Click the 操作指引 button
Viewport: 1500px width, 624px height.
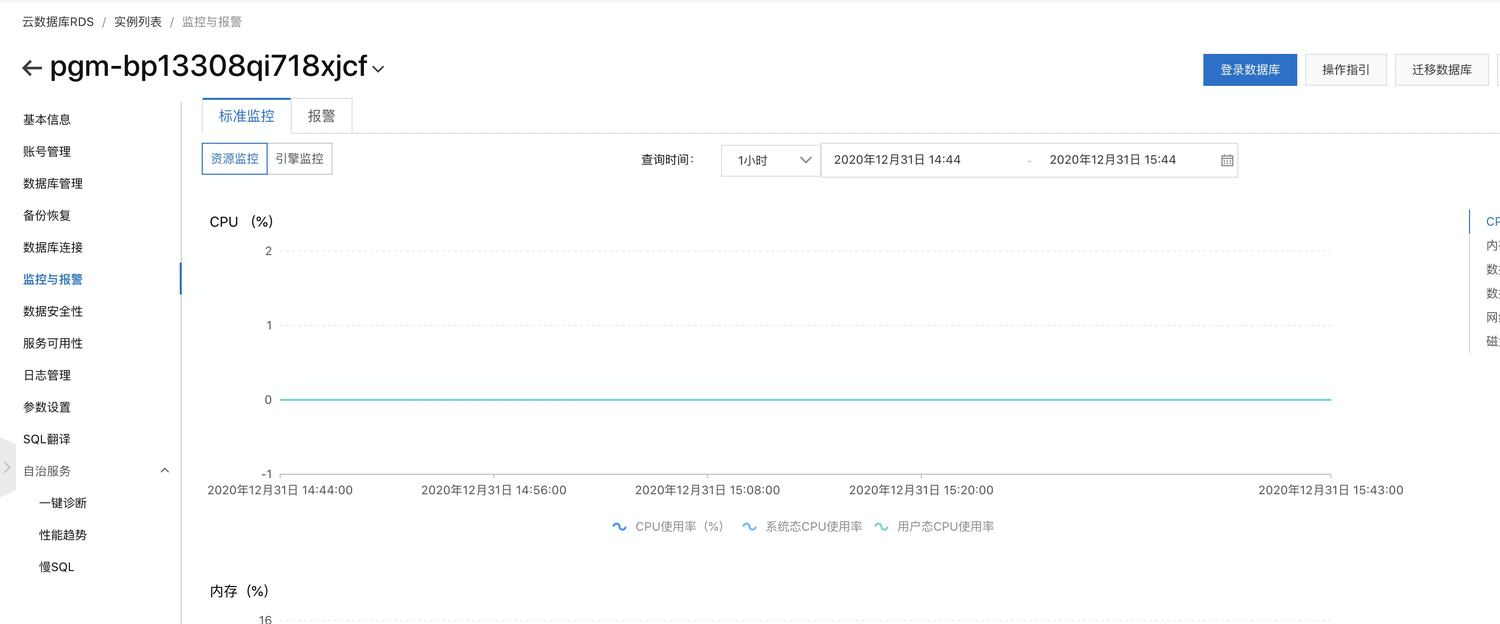tap(1345, 70)
